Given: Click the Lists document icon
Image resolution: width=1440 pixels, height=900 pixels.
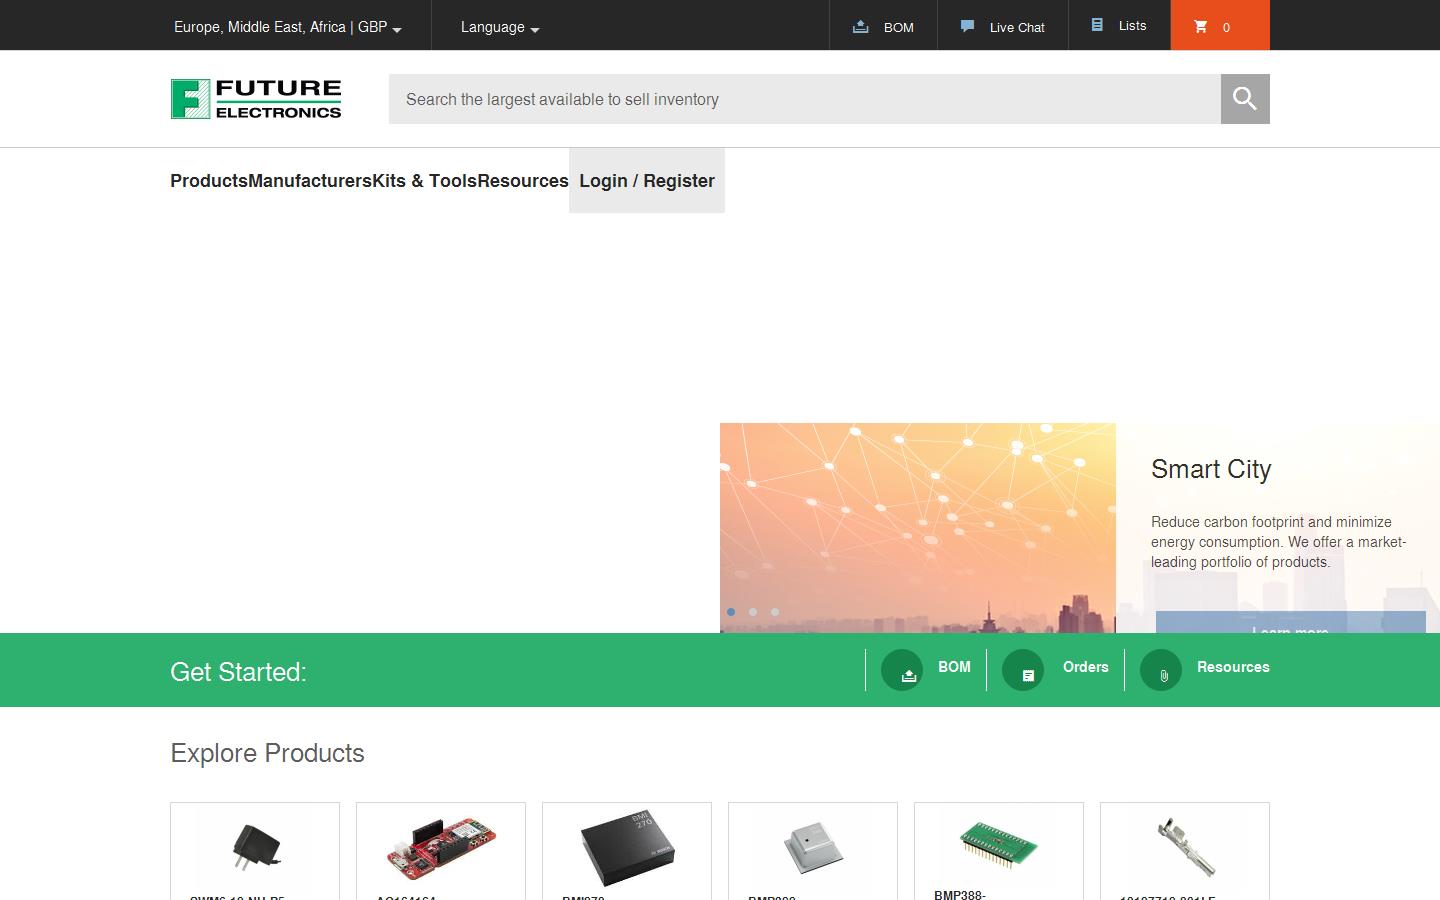Looking at the screenshot, I should (1097, 25).
